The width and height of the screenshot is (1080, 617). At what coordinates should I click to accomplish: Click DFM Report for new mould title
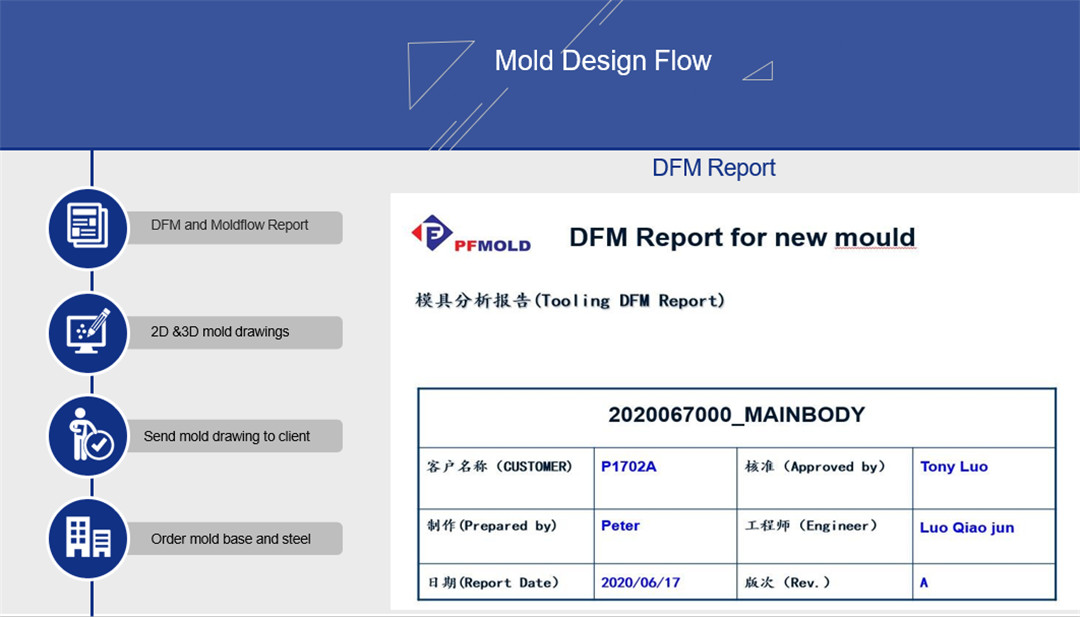pos(742,238)
